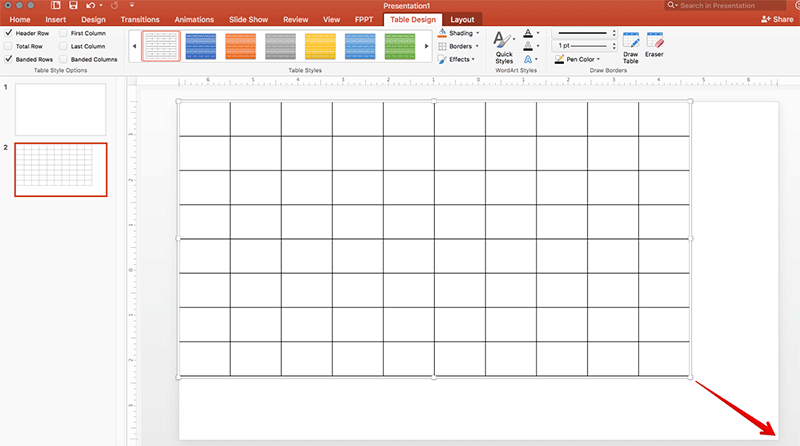
Task: Open the Quick Styles gallery
Action: [504, 46]
